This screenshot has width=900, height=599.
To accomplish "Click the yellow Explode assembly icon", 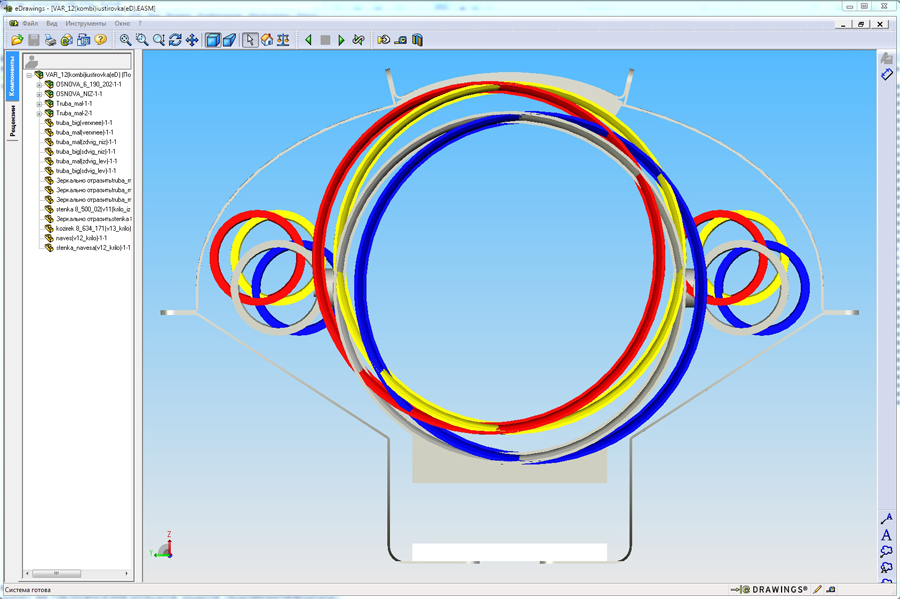I will [383, 40].
